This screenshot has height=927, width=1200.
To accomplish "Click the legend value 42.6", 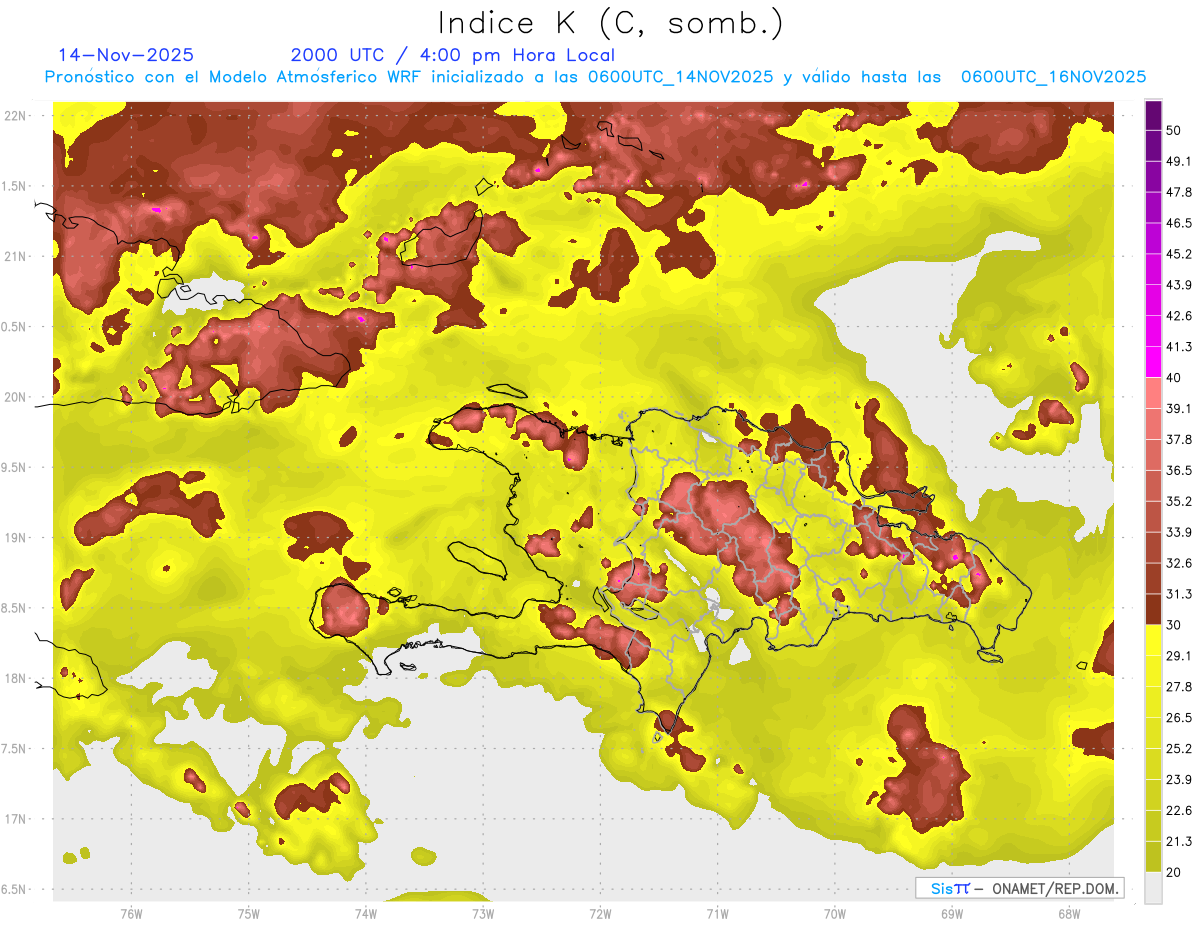I will click(1179, 316).
